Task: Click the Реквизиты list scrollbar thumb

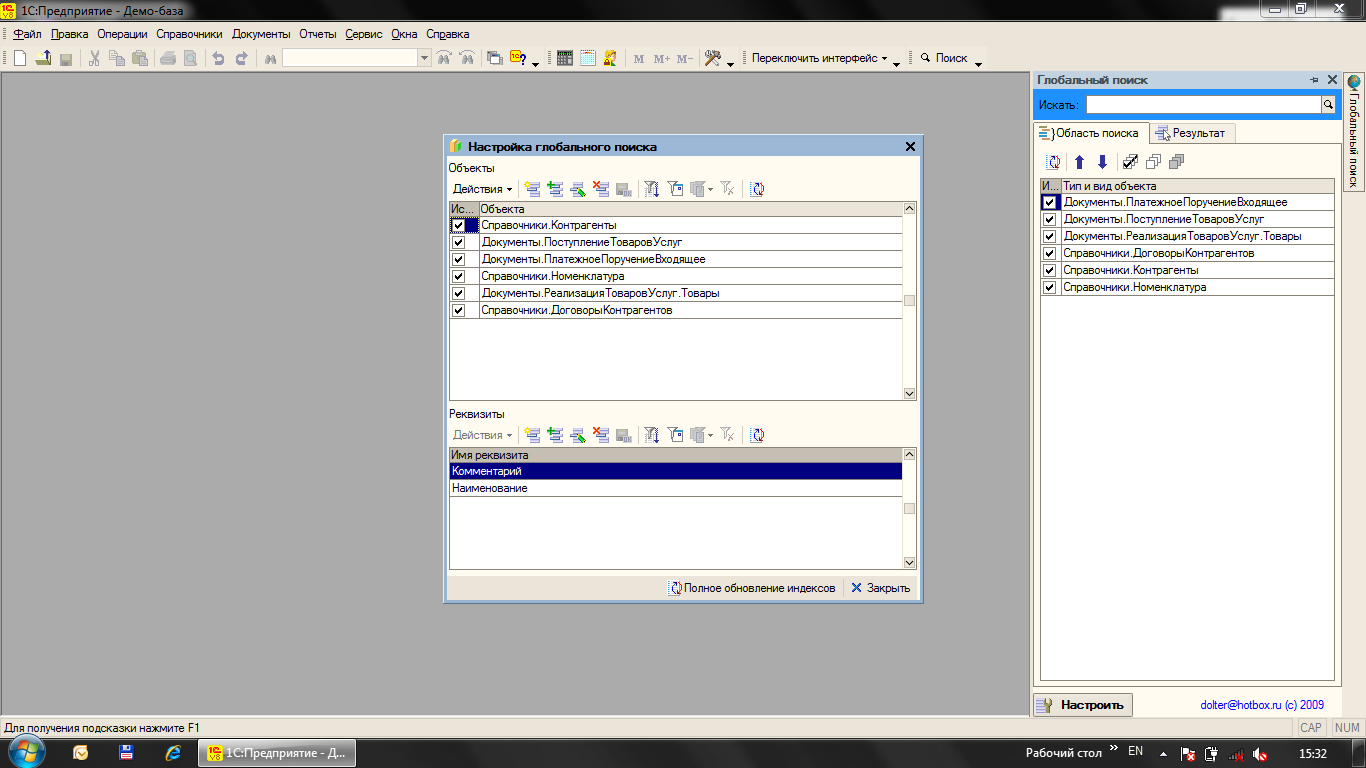Action: click(909, 509)
